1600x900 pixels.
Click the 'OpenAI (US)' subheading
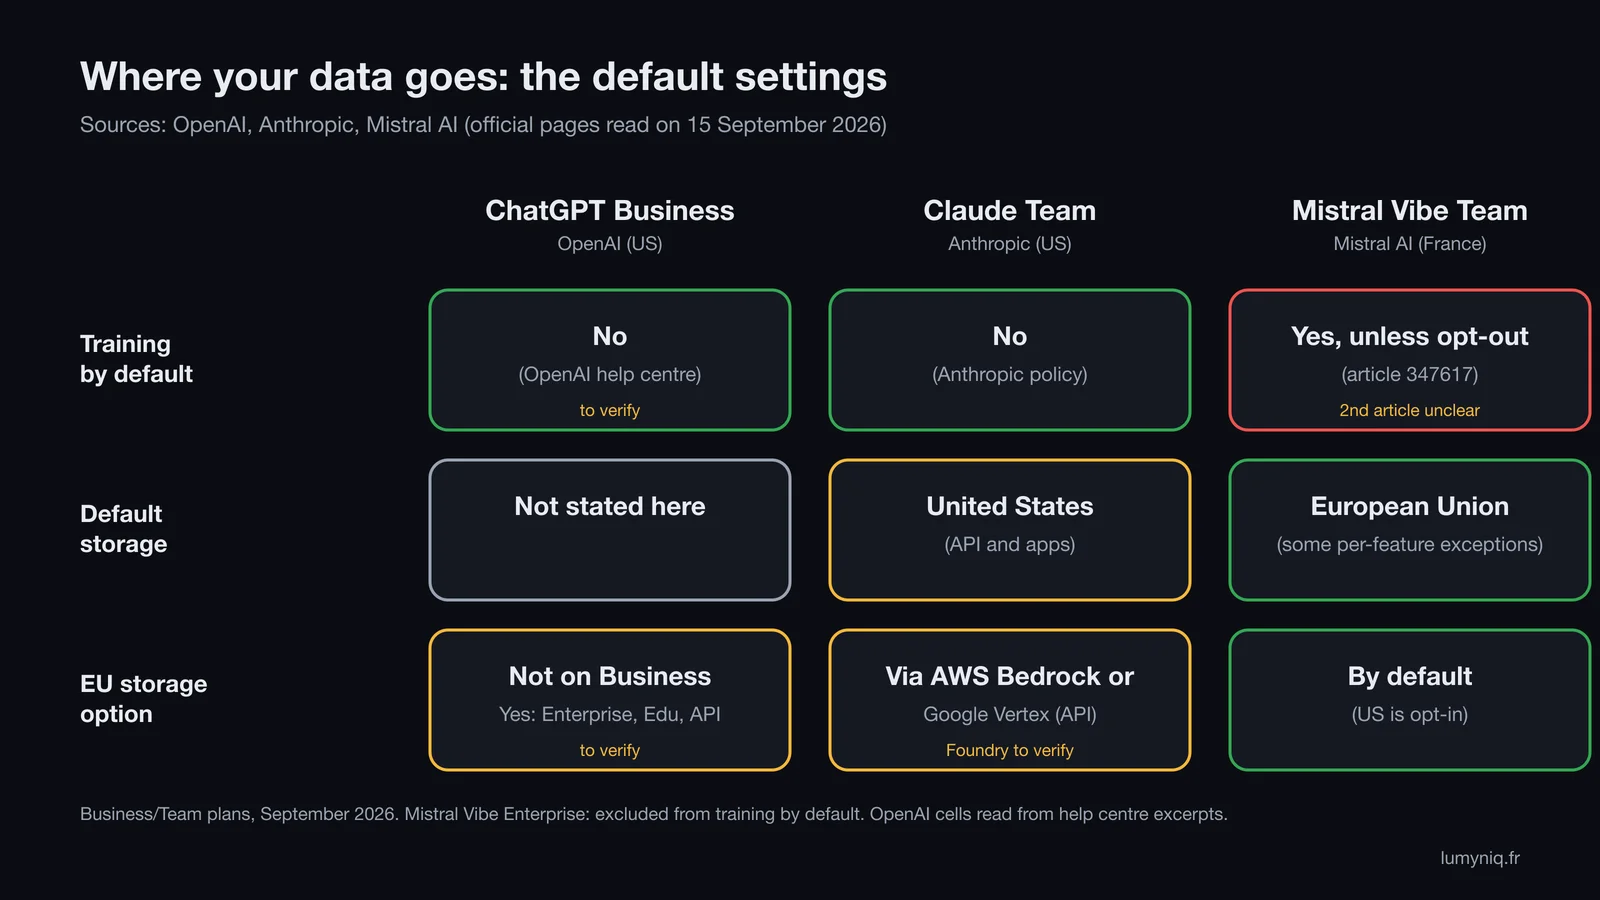click(x=610, y=244)
